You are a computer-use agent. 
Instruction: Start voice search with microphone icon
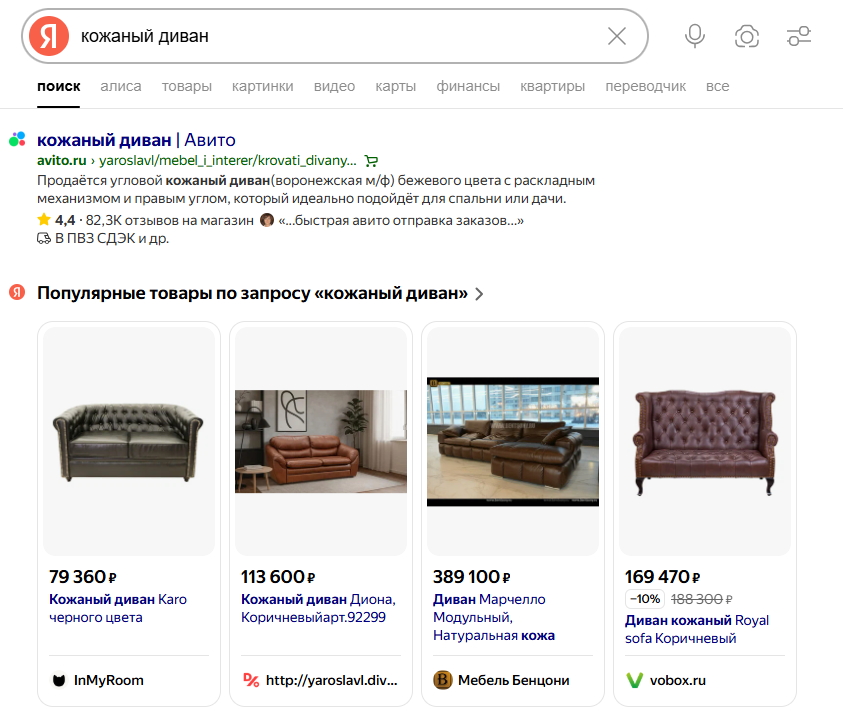click(695, 36)
